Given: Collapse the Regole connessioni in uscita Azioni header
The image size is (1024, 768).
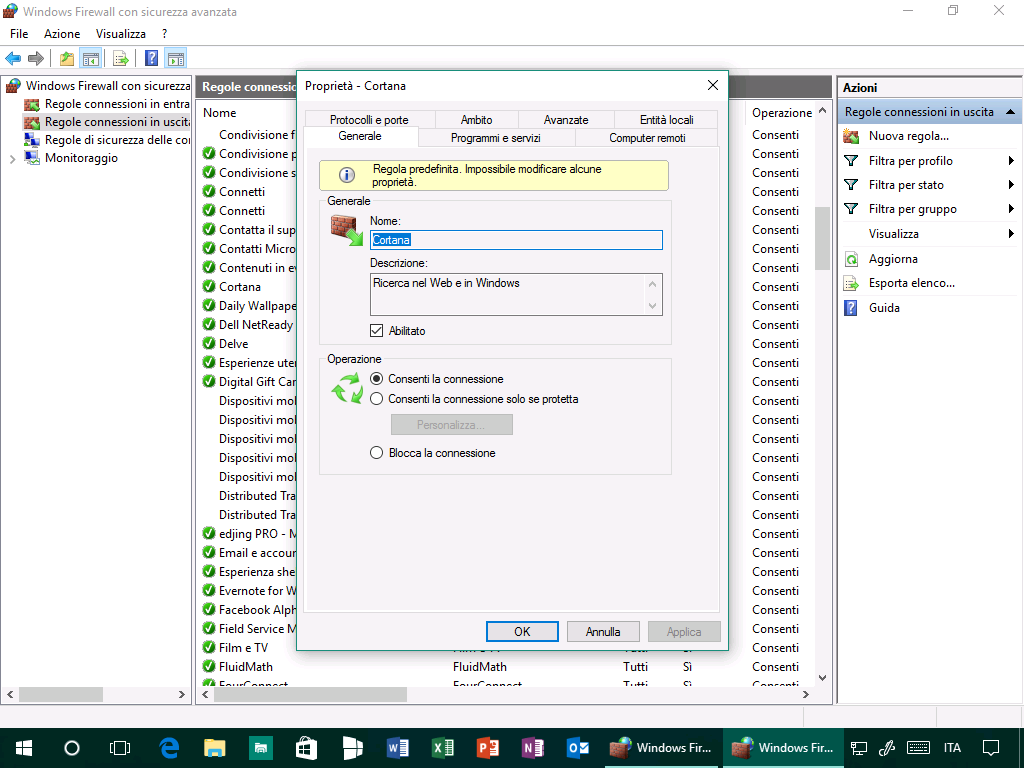Looking at the screenshot, I should [1010, 112].
